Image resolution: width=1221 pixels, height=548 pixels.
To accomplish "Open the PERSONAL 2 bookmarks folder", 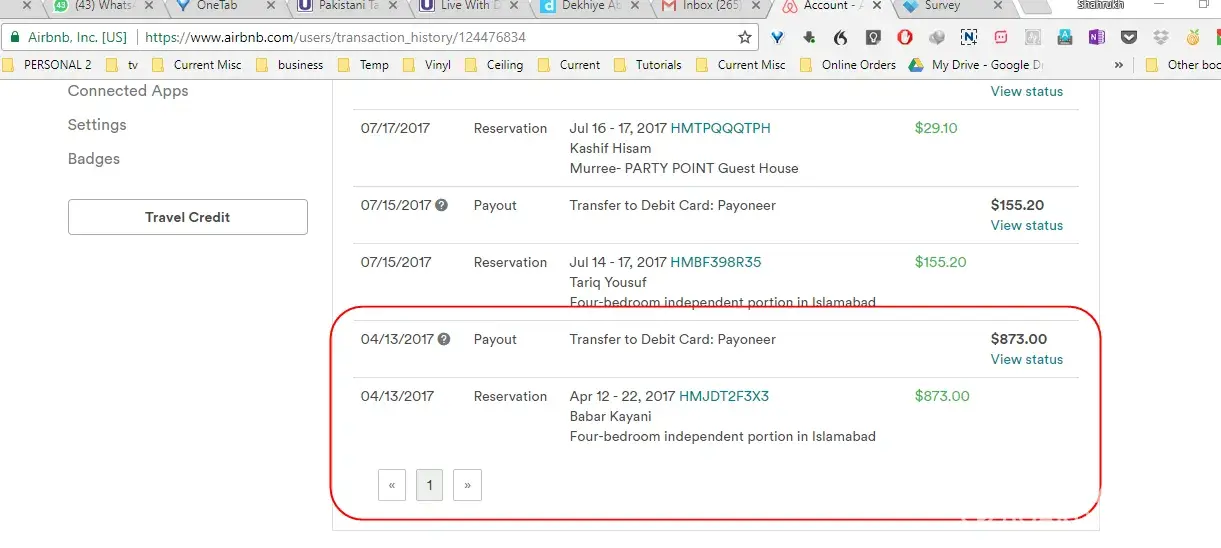I will pos(48,65).
